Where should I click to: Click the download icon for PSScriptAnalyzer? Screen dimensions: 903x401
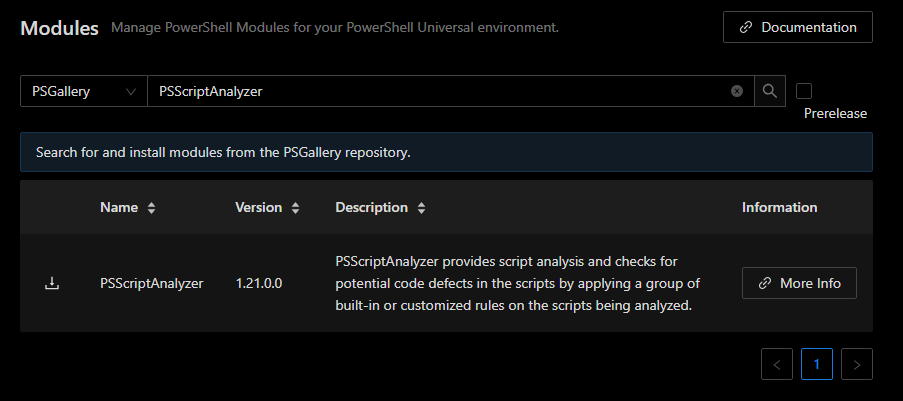52,283
